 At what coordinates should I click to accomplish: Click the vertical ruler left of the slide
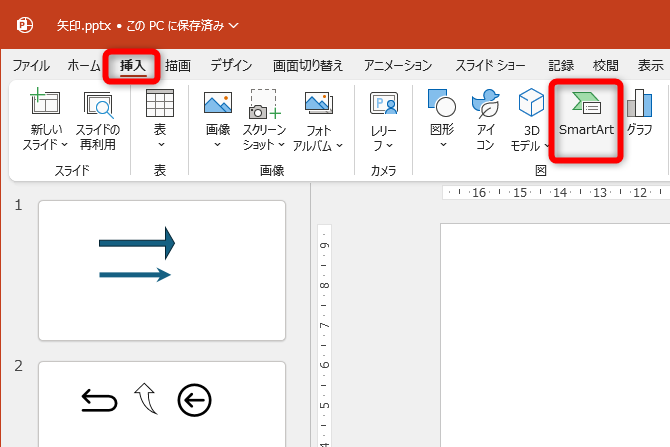click(x=324, y=335)
